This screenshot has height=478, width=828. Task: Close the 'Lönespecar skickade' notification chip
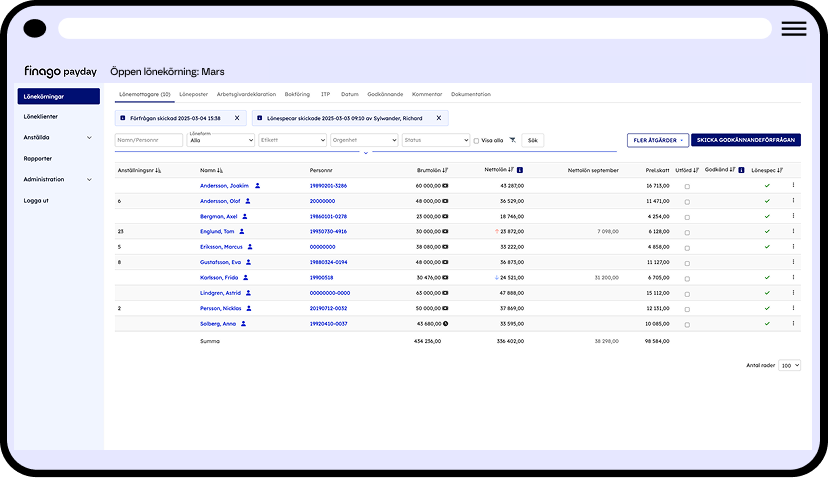438,118
